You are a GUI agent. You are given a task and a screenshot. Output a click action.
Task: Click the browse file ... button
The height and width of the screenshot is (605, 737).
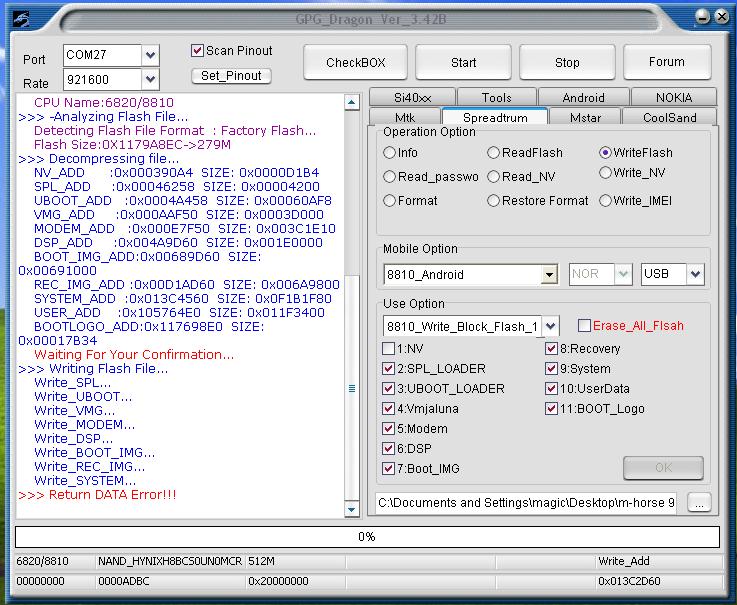tap(699, 503)
